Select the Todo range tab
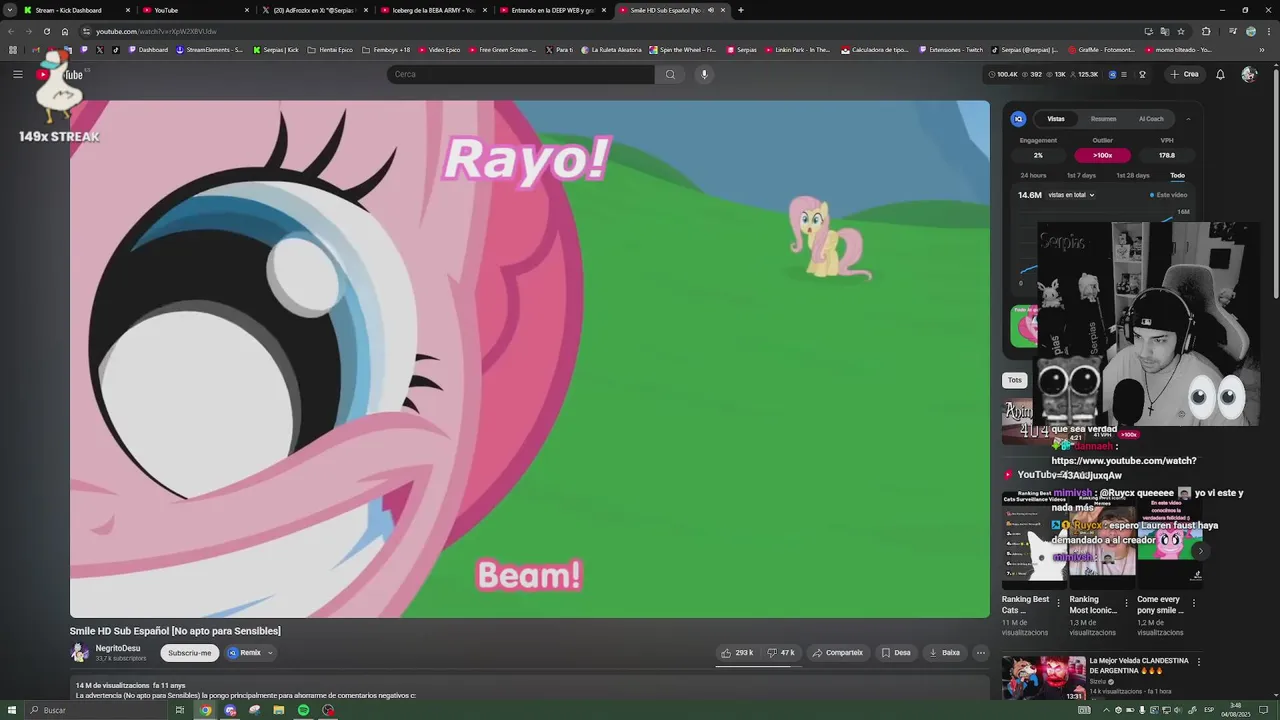Image resolution: width=1280 pixels, height=720 pixels. (x=1177, y=175)
